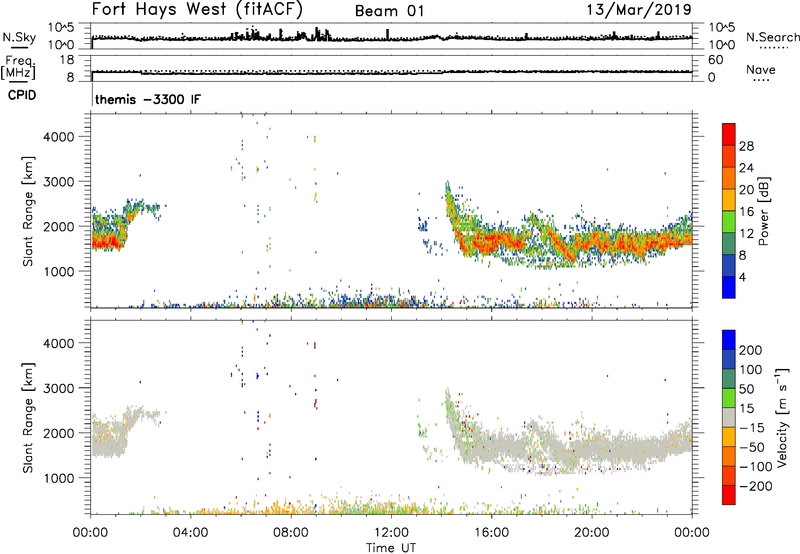Click the '1000' tick on the velocity panel
The width and height of the screenshot is (800, 554).
pyautogui.click(x=59, y=478)
